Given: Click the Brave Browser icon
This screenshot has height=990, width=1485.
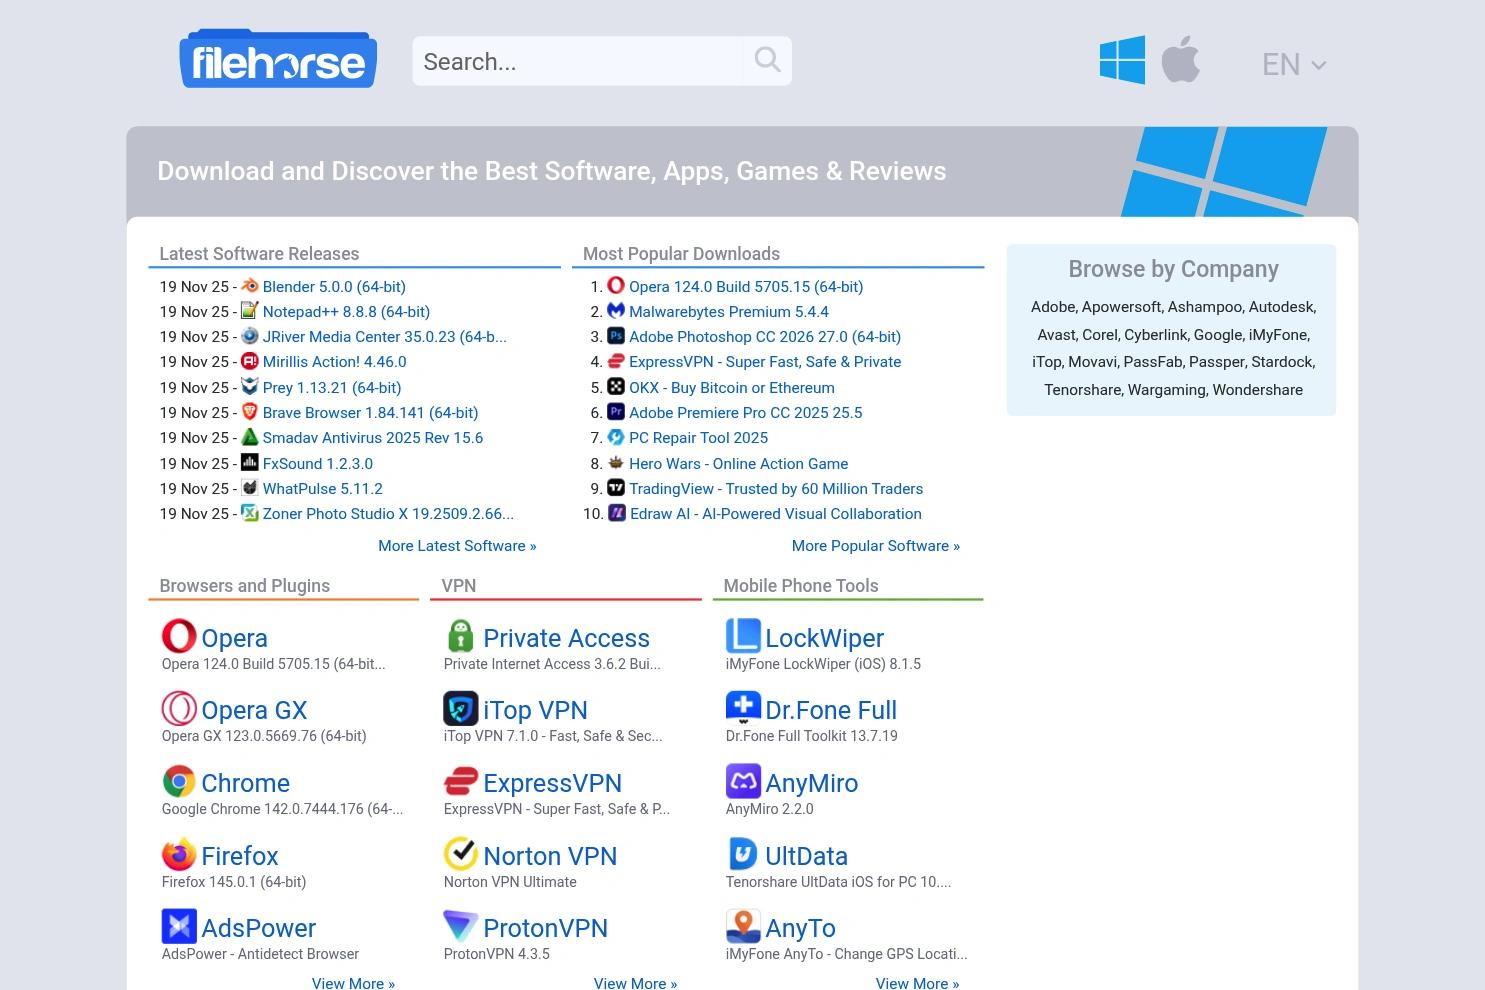Looking at the screenshot, I should click(250, 412).
